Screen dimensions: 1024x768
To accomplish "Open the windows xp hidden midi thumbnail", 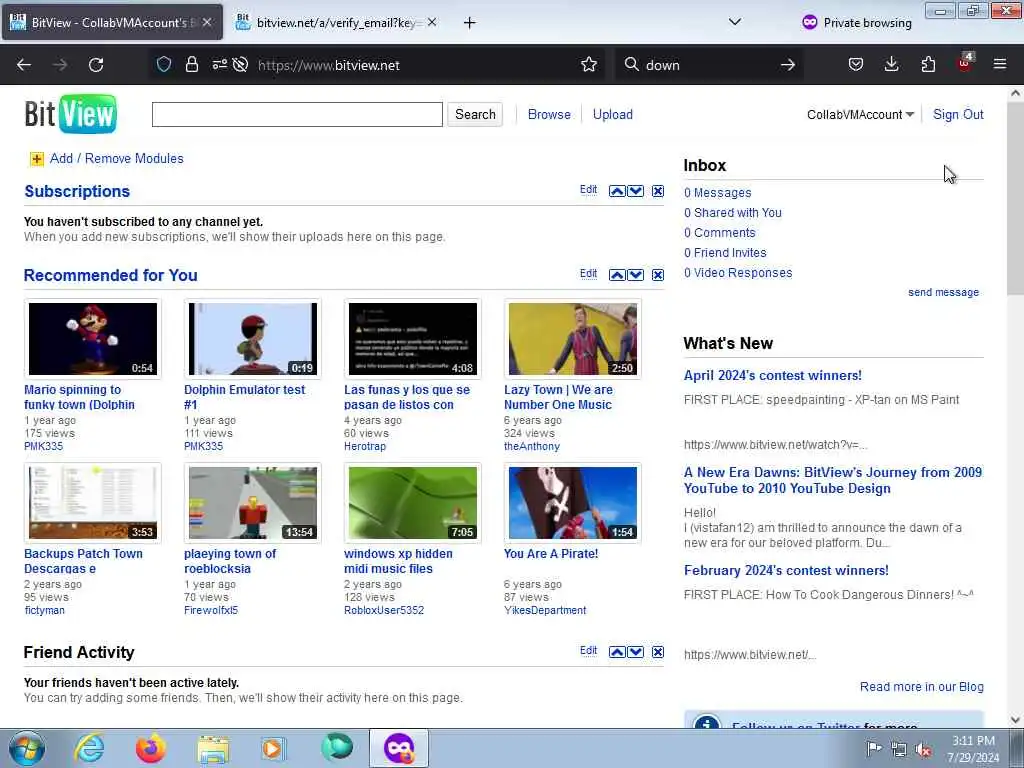I will (x=413, y=503).
